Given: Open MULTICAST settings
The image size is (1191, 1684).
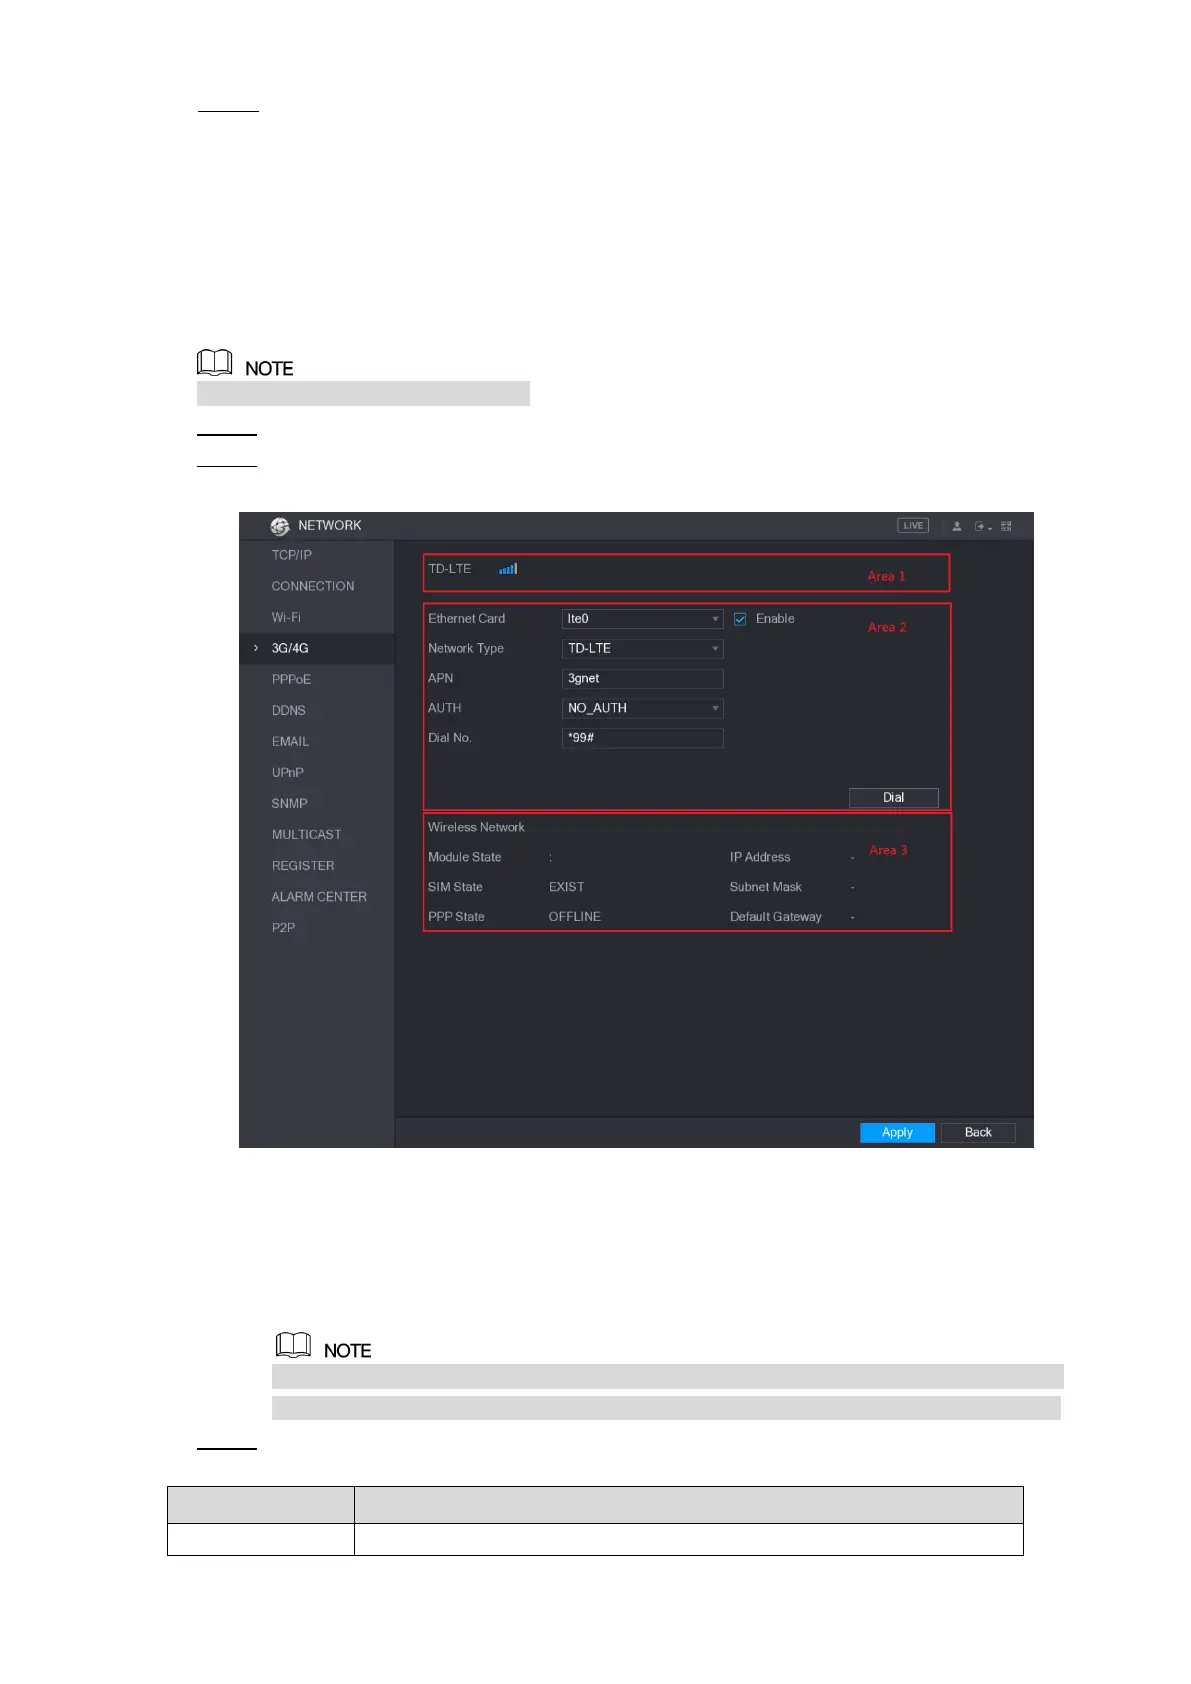Looking at the screenshot, I should click(x=307, y=834).
